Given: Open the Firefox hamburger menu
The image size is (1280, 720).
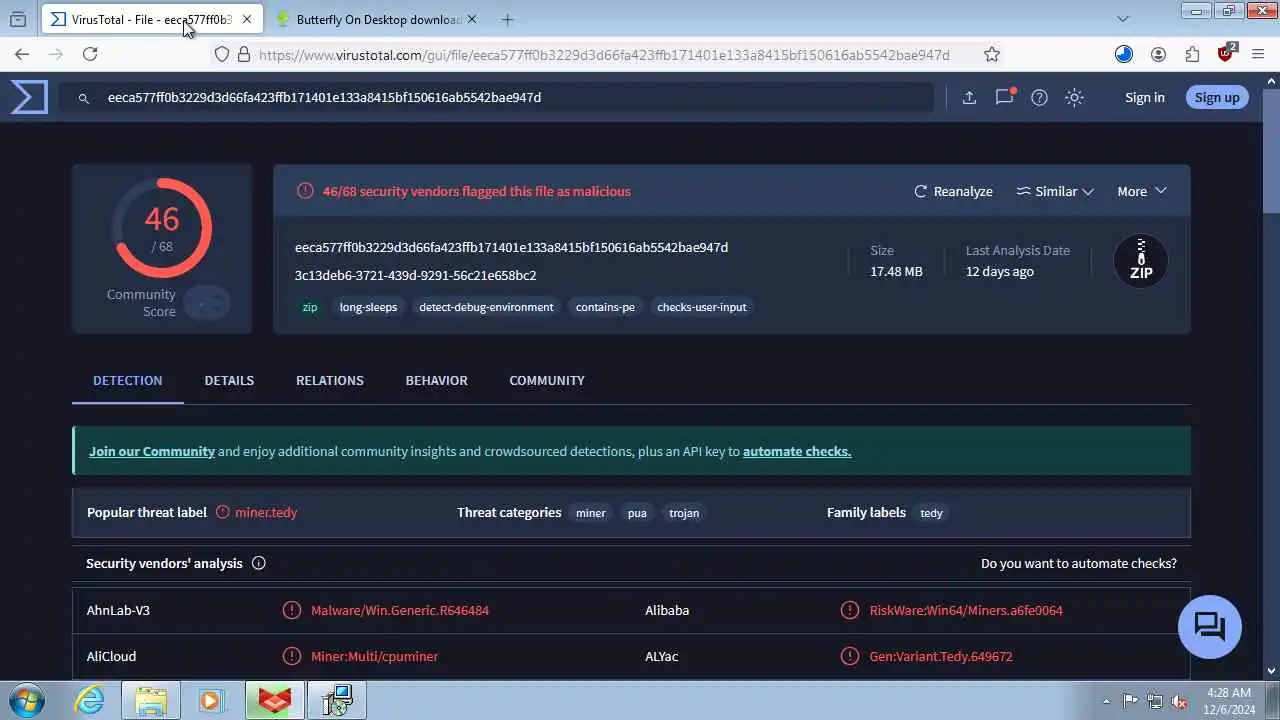Looking at the screenshot, I should [1259, 55].
